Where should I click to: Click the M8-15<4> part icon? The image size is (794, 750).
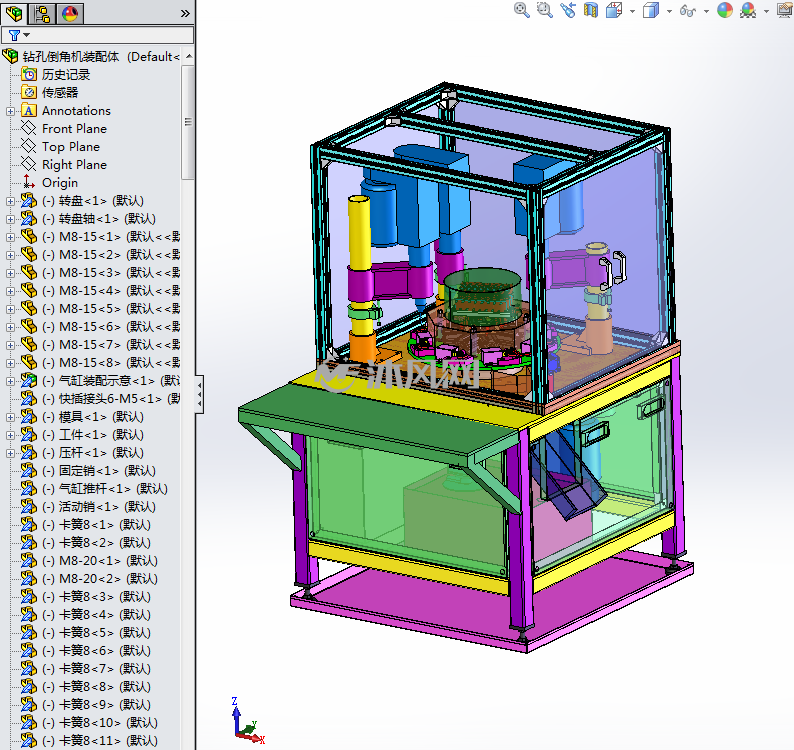coord(29,290)
